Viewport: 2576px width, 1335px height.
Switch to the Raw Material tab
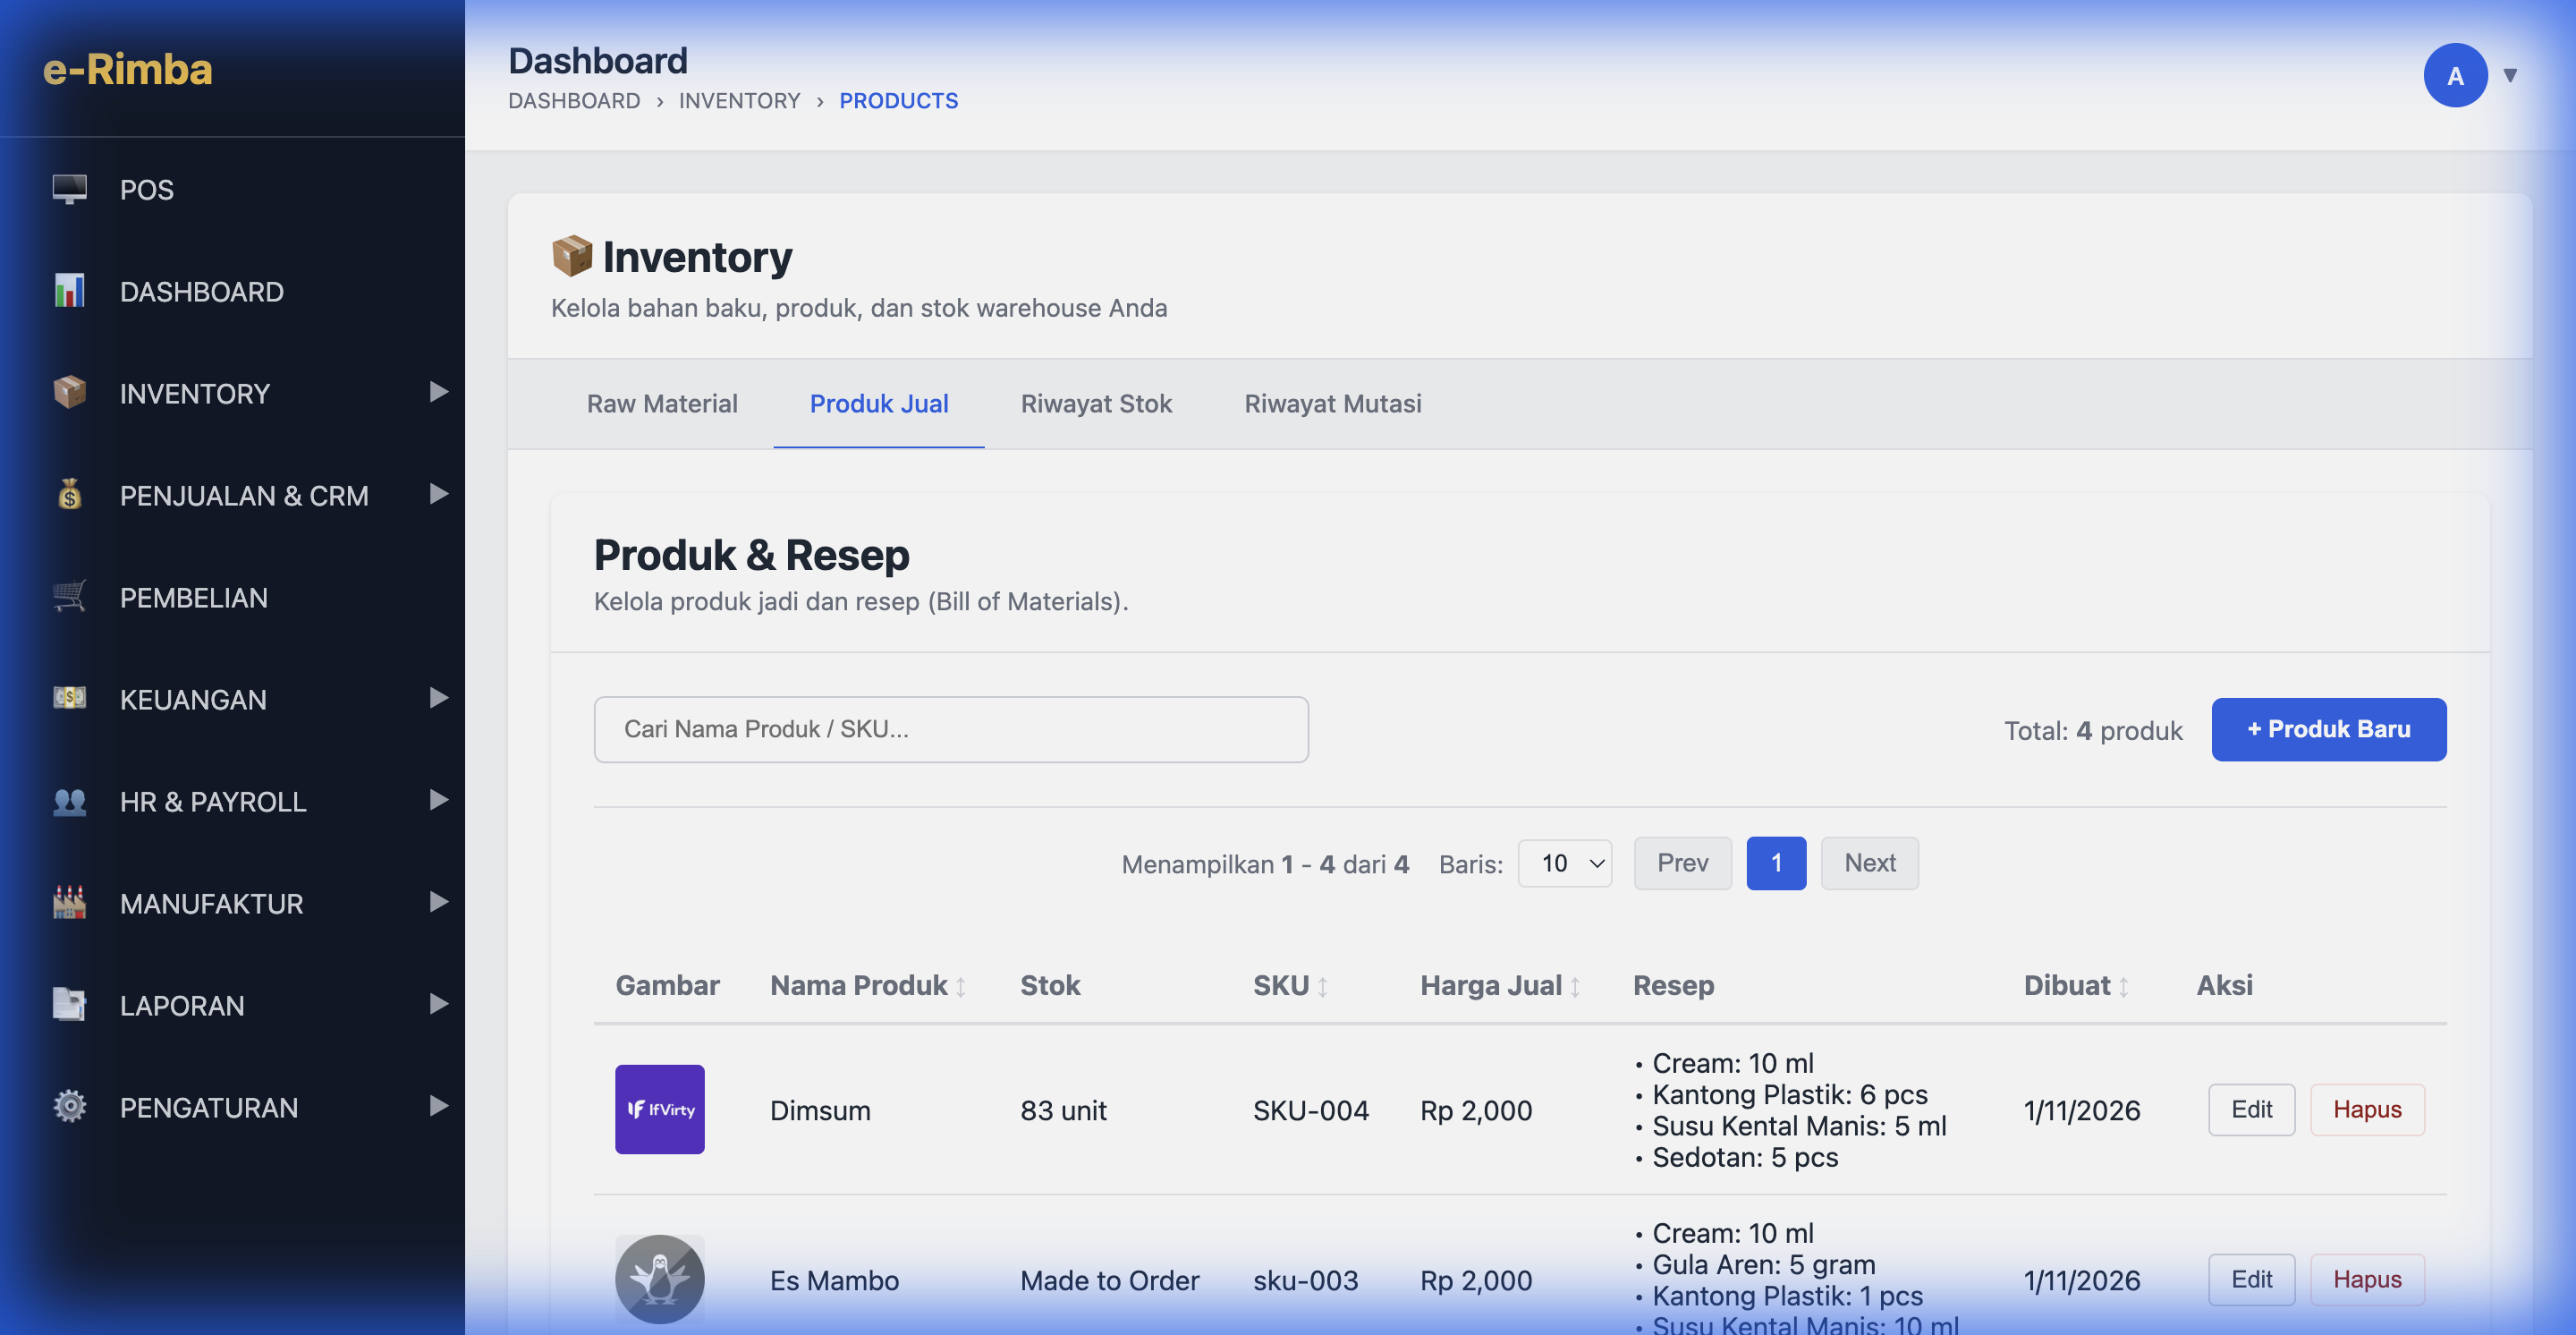(x=662, y=404)
